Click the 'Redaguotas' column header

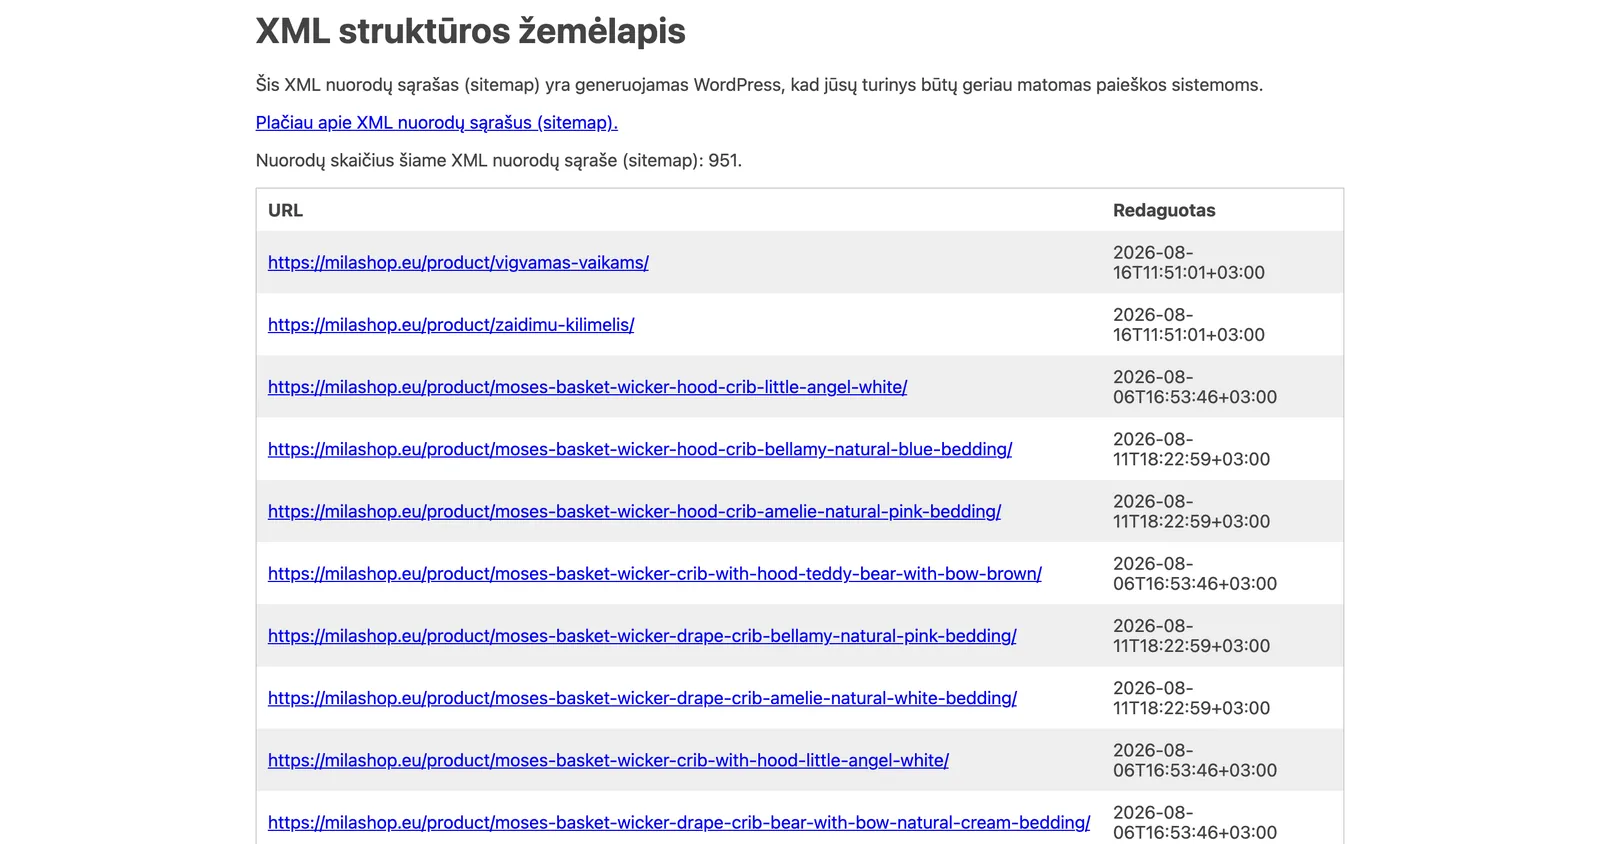[x=1164, y=210]
